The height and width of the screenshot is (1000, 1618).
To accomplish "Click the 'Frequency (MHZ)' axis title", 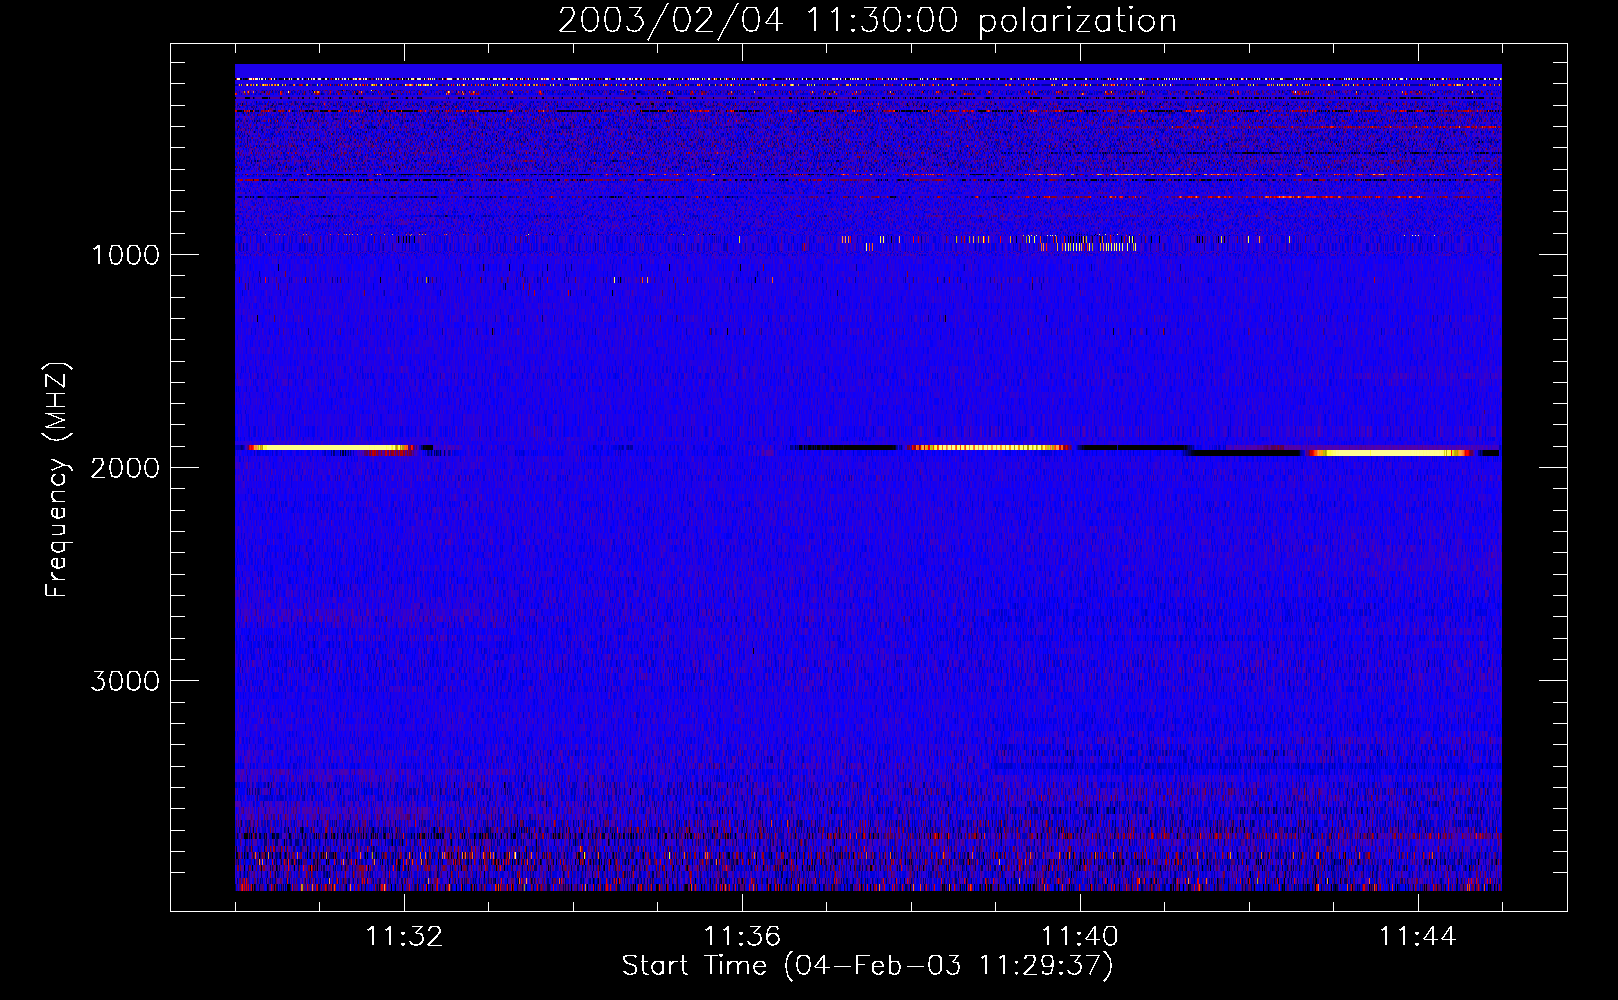I will 57,479.
